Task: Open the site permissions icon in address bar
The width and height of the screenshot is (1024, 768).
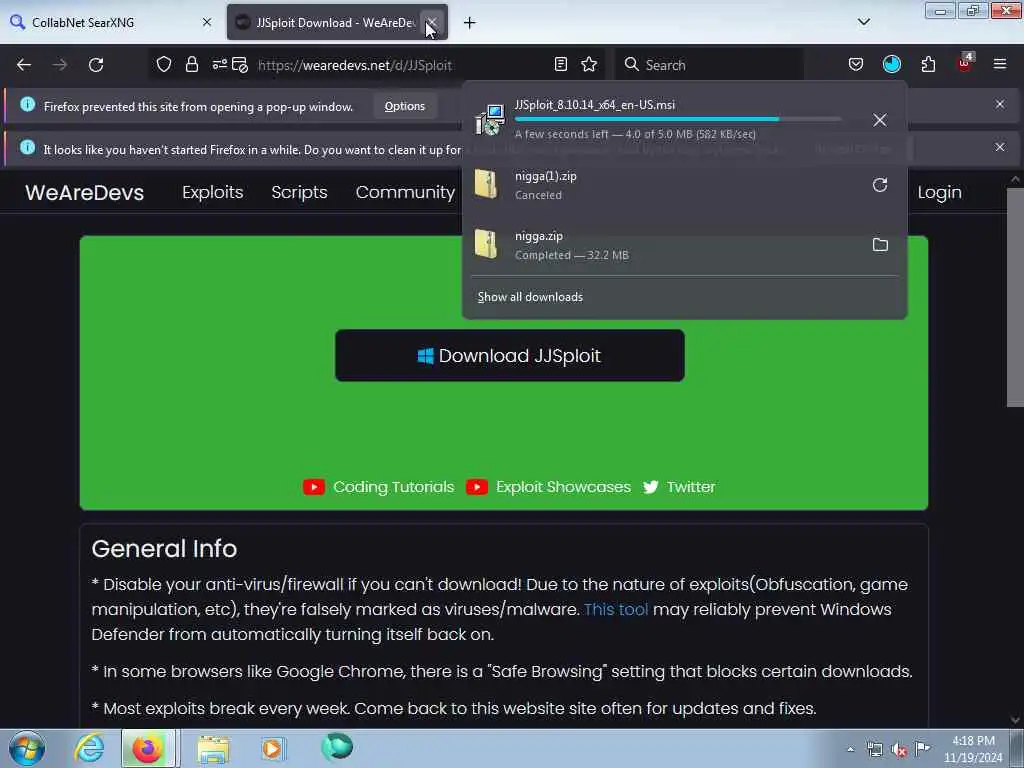Action: pos(219,64)
